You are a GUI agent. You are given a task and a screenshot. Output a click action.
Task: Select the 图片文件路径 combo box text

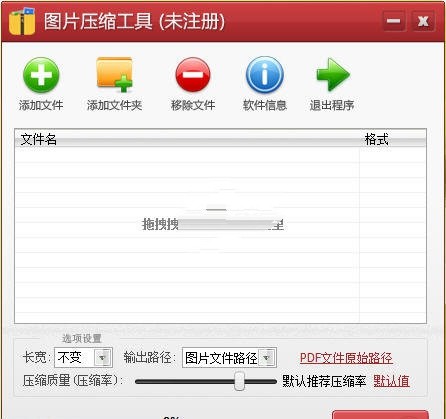click(x=221, y=358)
